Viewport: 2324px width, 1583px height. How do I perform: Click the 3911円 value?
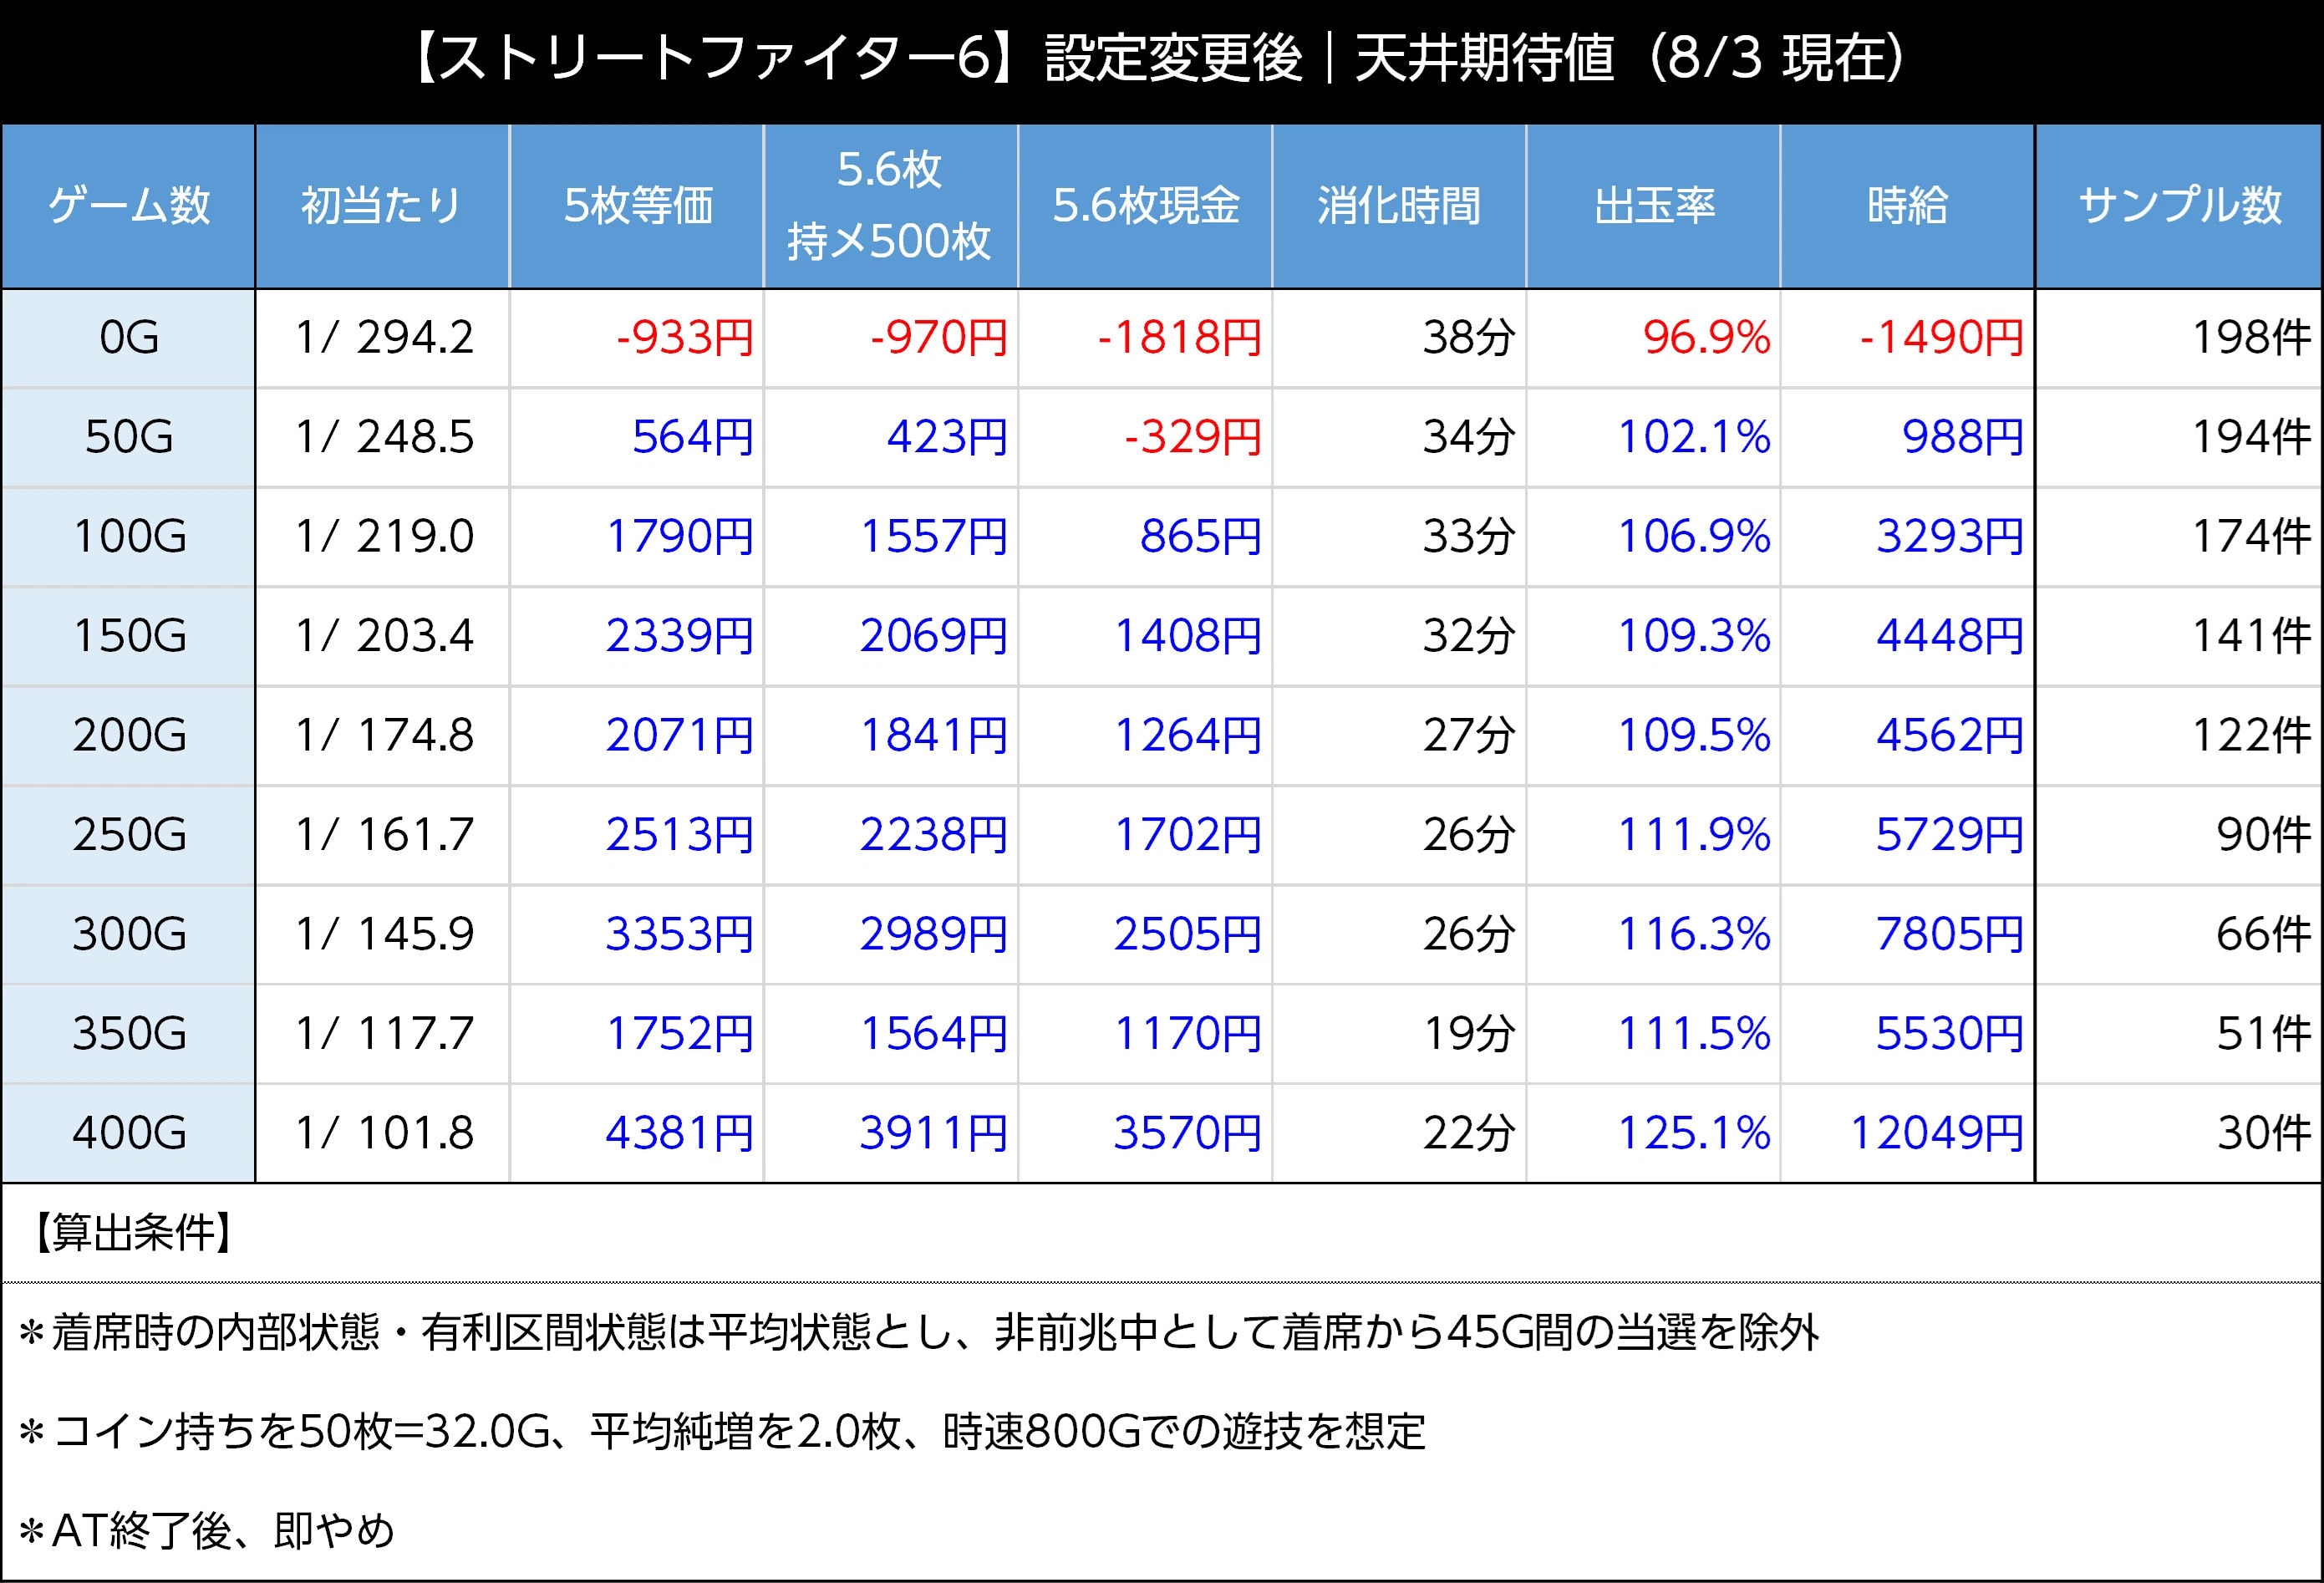click(x=934, y=1133)
